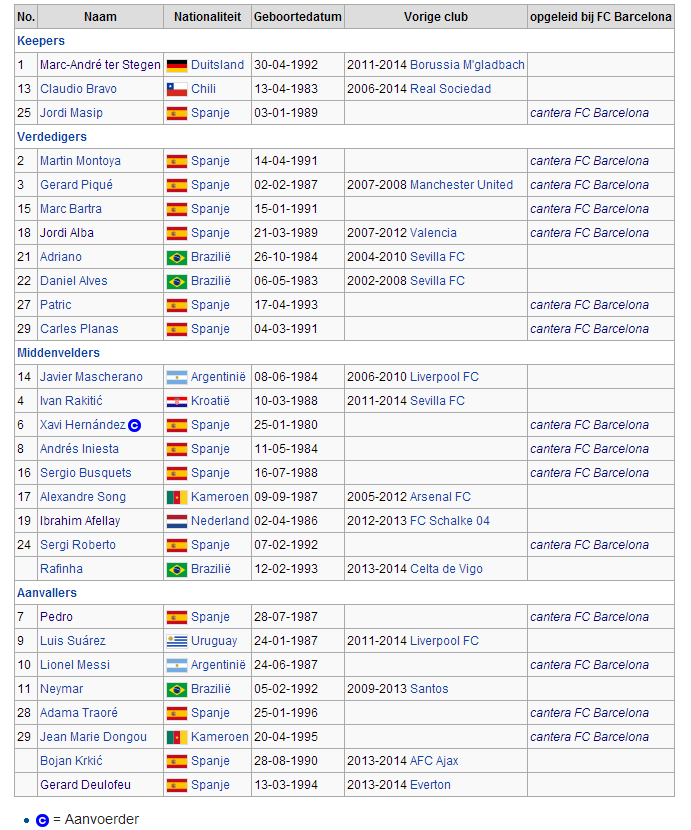Screen dimensions: 691x830
Task: Open Marc-André ter Stegen's player page
Action: click(x=100, y=65)
